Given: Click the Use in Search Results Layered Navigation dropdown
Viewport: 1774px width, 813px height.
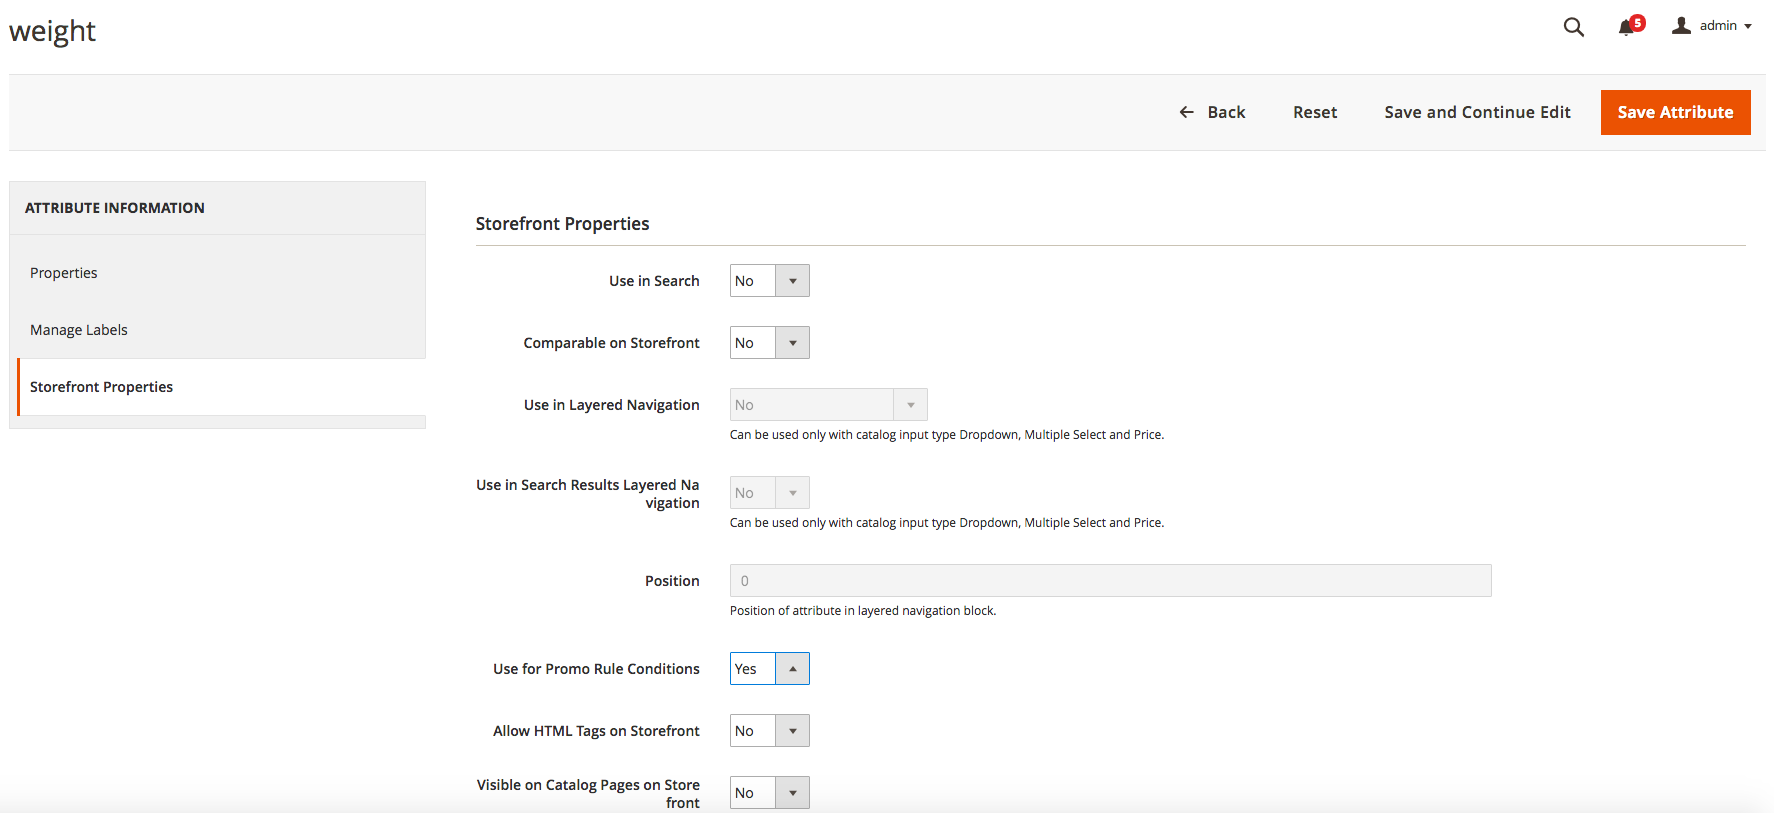Looking at the screenshot, I should pyautogui.click(x=769, y=493).
